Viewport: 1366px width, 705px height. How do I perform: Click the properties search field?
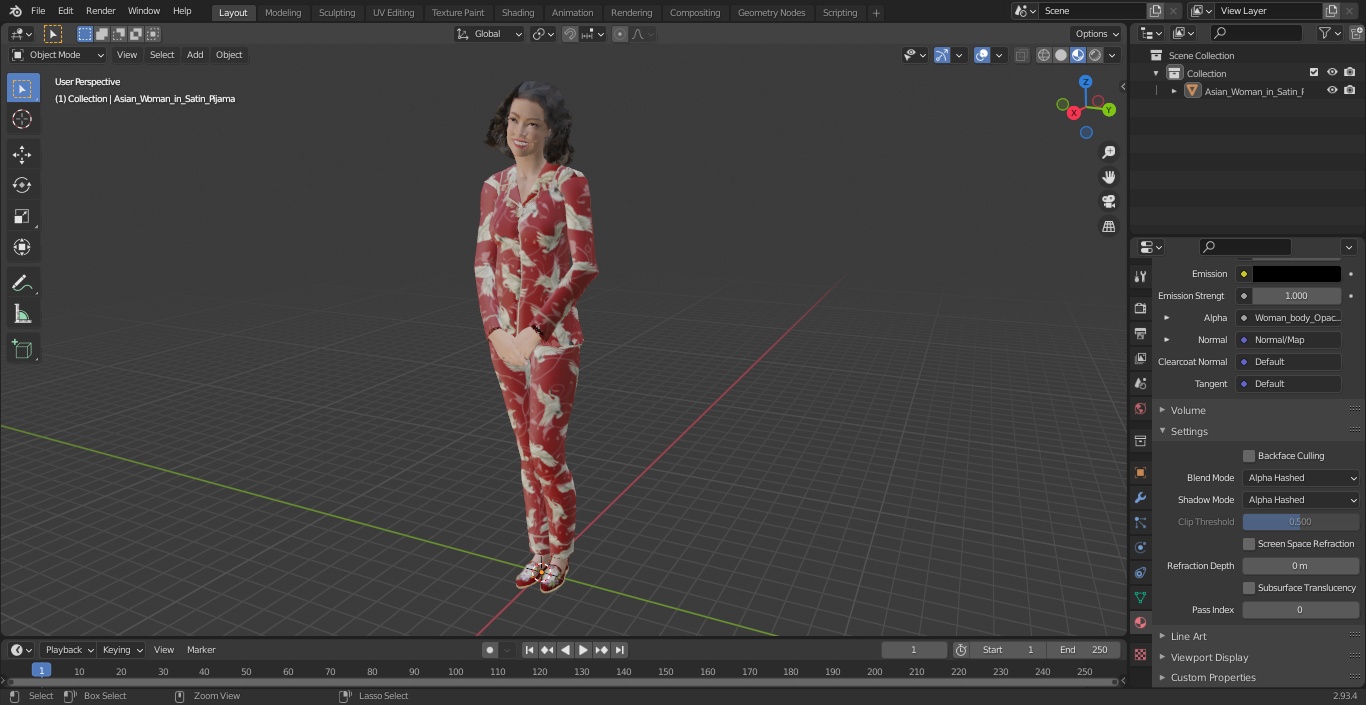[1245, 247]
